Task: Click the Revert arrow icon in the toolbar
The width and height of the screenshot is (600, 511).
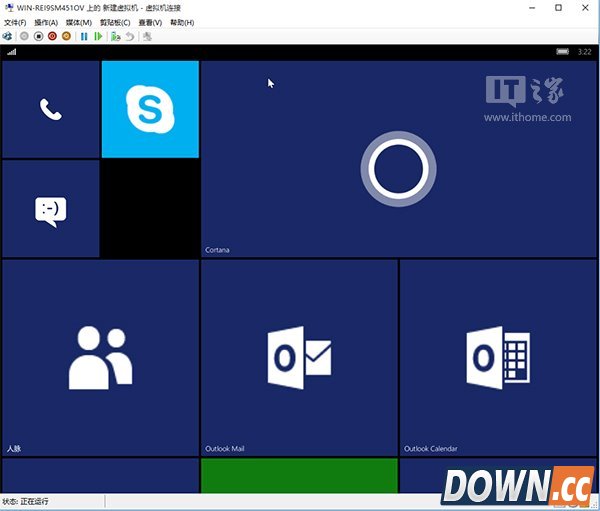Action: [130, 36]
